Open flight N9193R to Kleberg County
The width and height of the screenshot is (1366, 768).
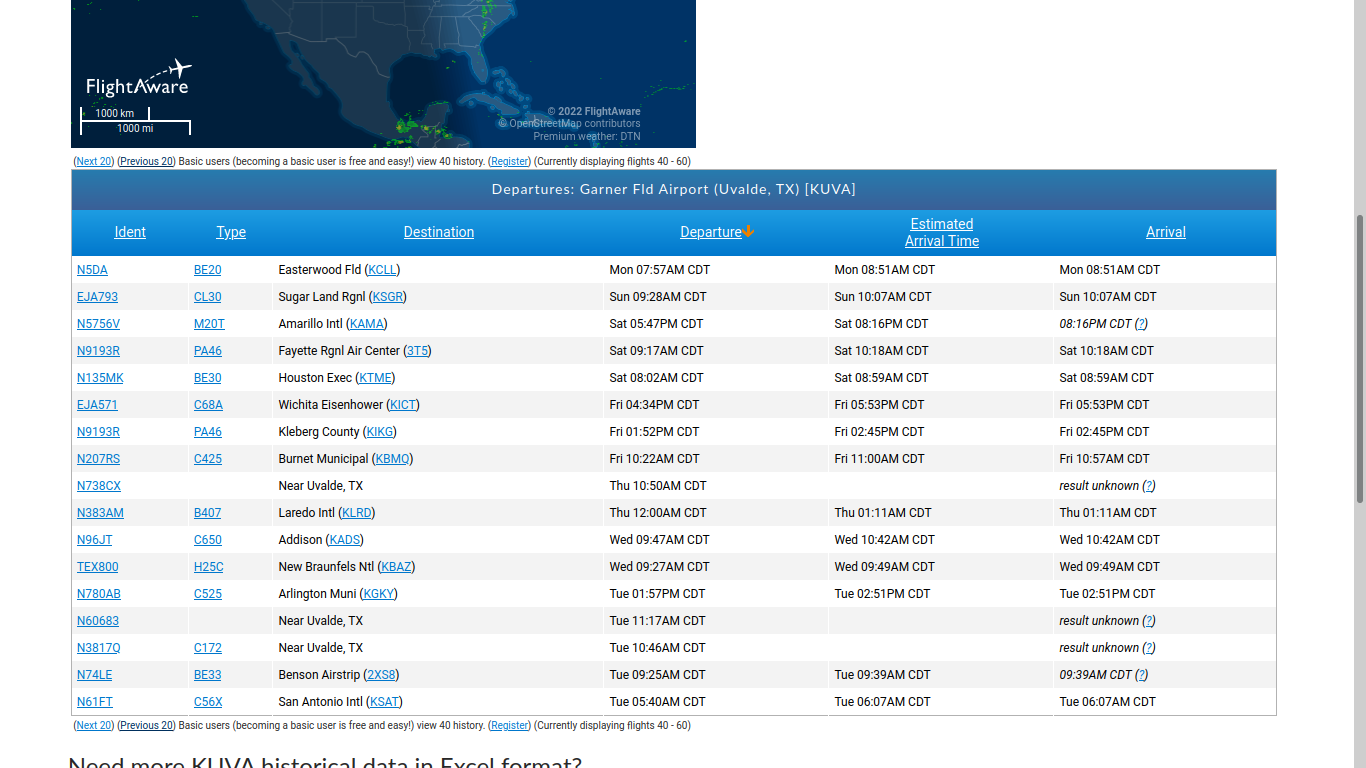[98, 432]
